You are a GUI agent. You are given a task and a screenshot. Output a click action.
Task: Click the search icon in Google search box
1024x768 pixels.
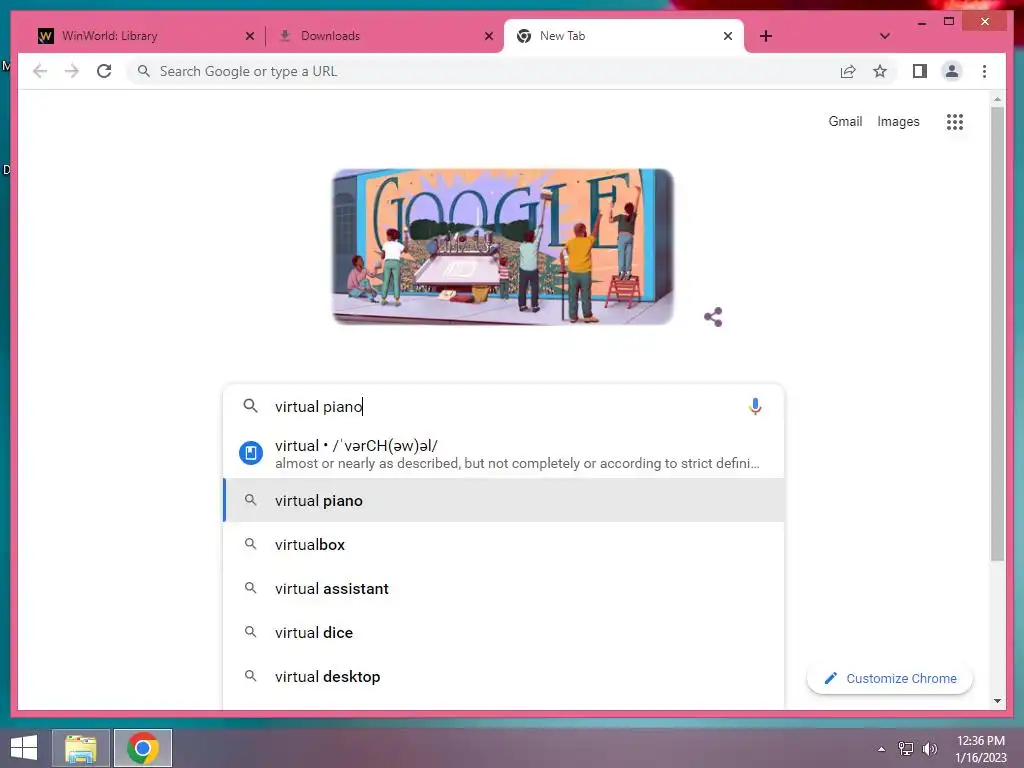pyautogui.click(x=250, y=406)
